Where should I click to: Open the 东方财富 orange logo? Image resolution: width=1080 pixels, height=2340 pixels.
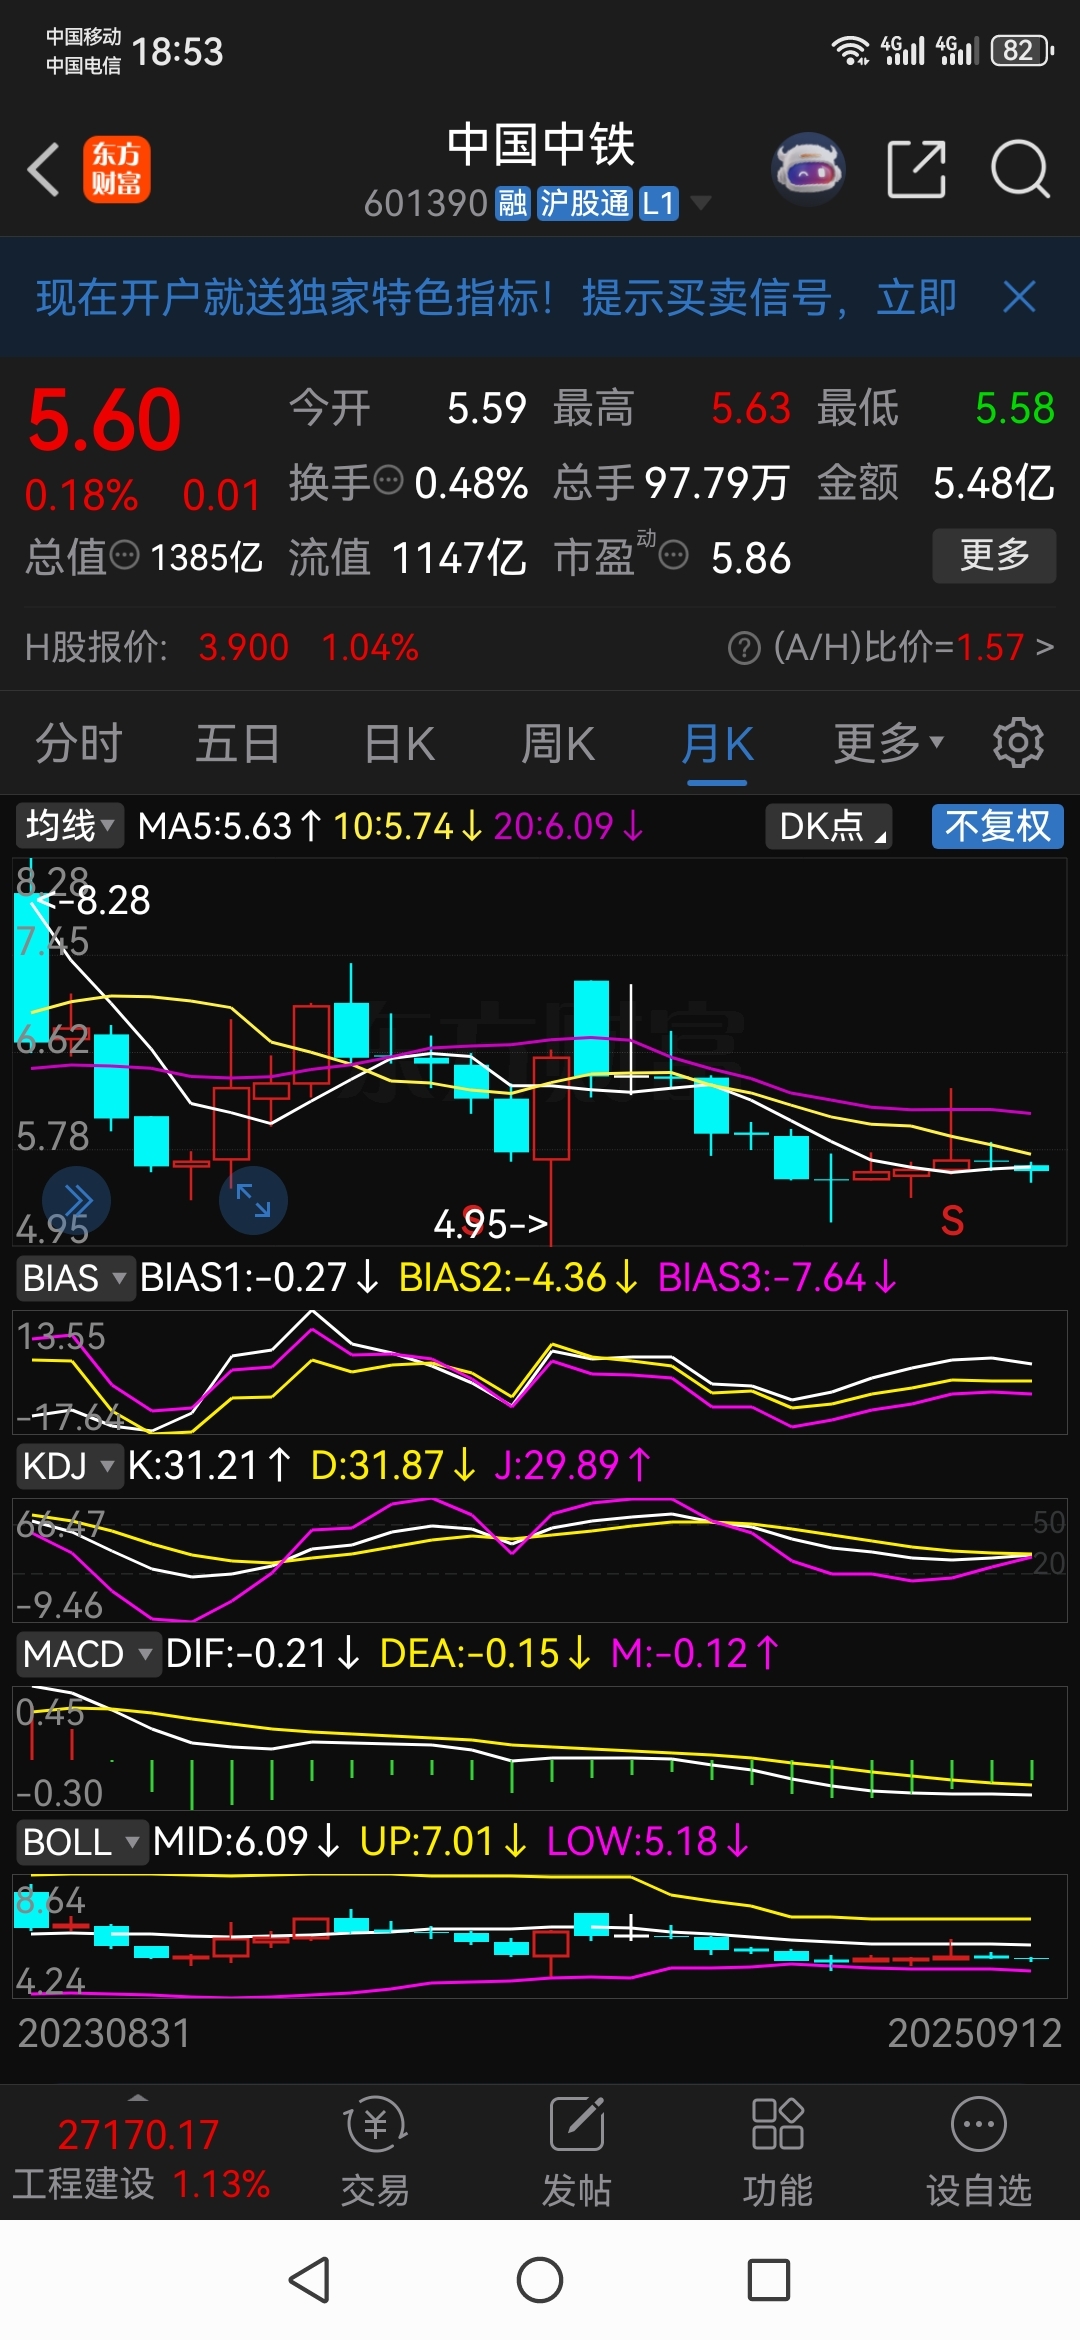(117, 169)
